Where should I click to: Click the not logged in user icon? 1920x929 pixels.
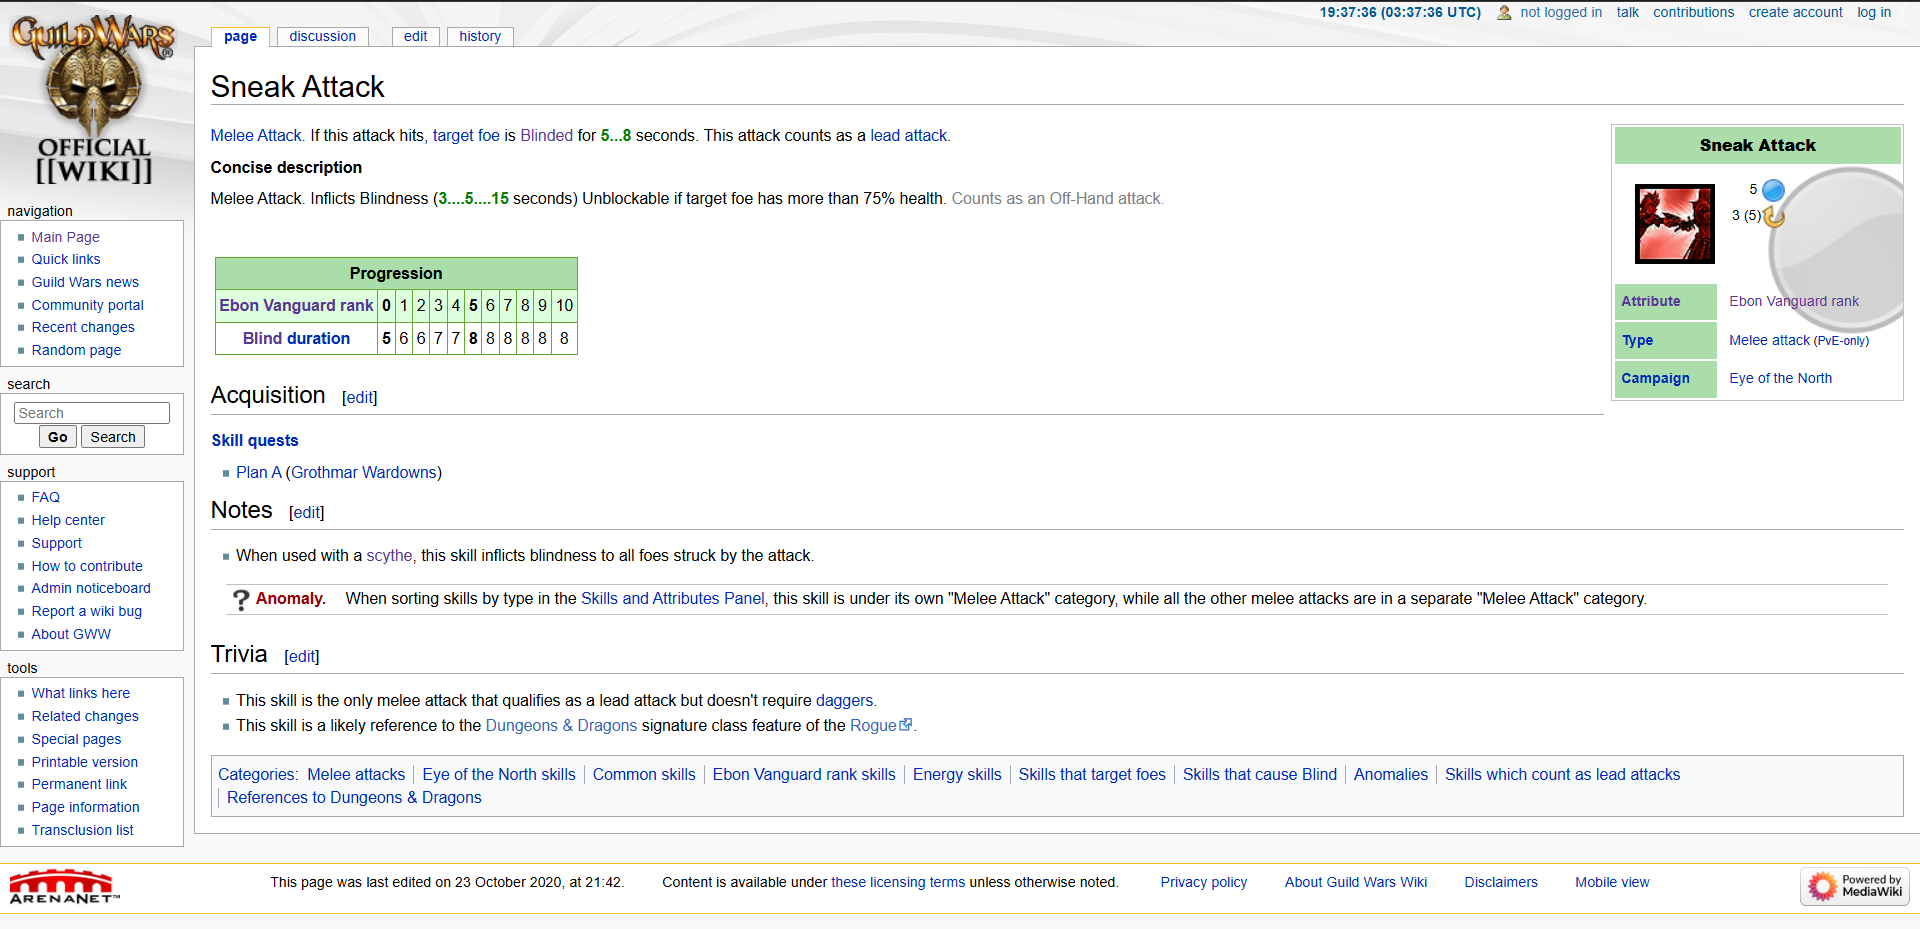(x=1504, y=13)
